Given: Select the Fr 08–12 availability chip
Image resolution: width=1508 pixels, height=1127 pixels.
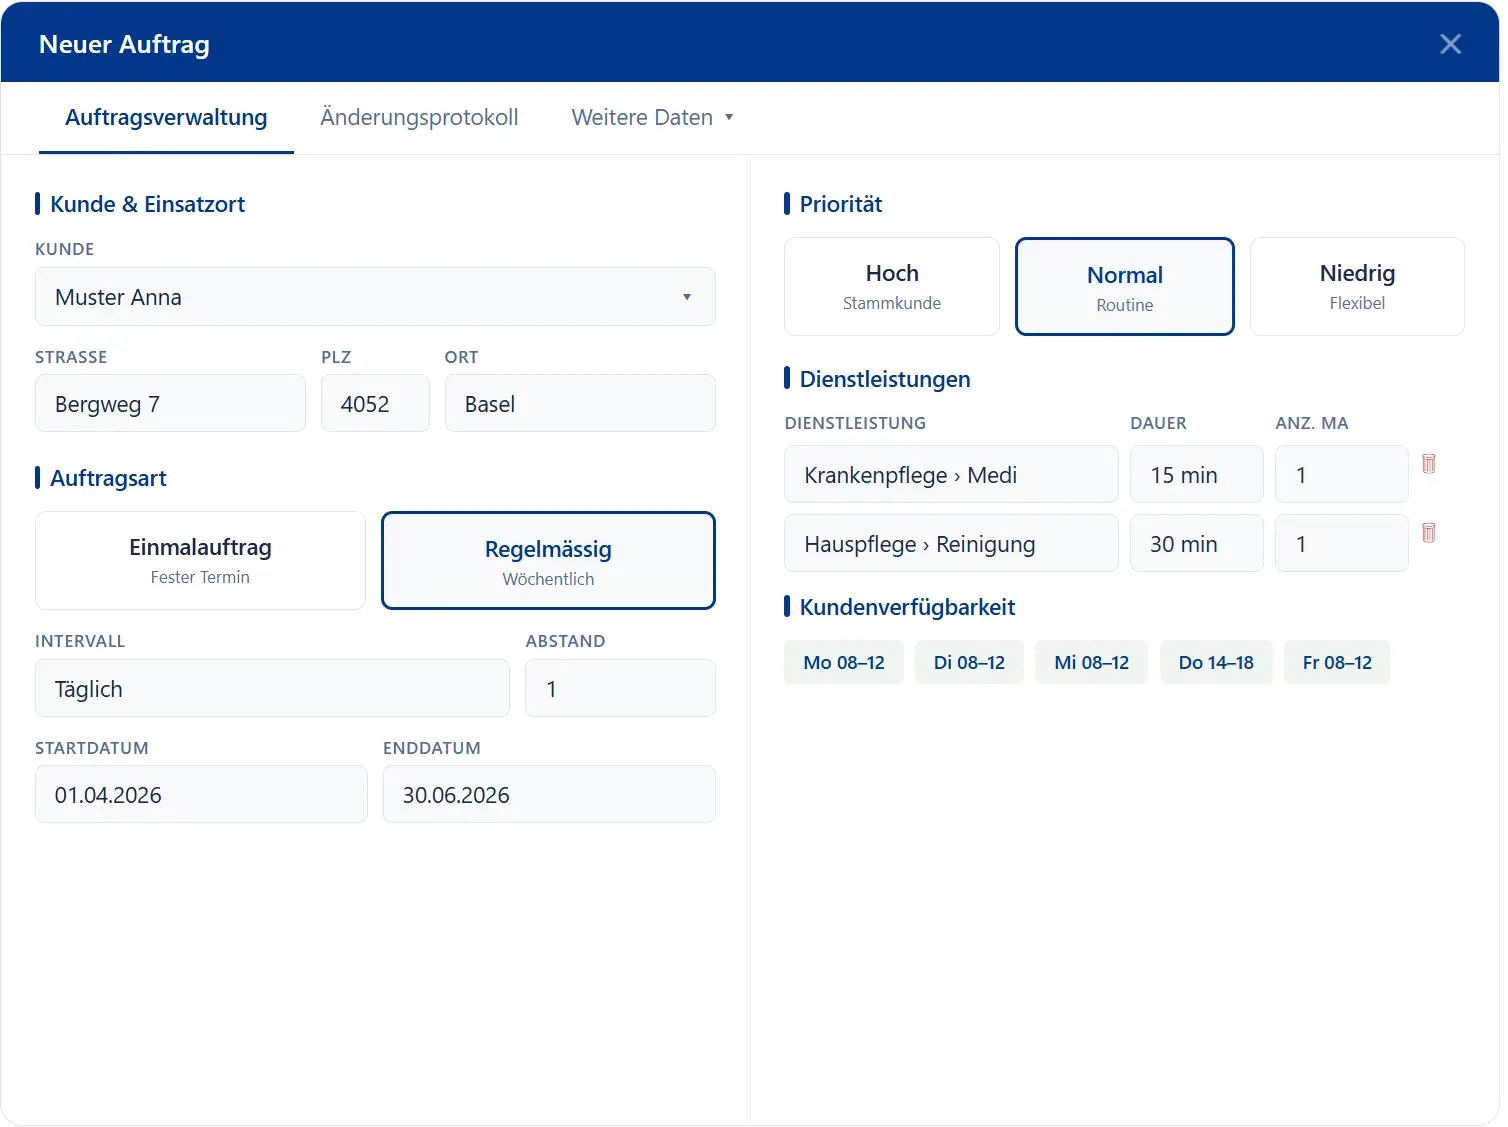Looking at the screenshot, I should click(x=1336, y=663).
